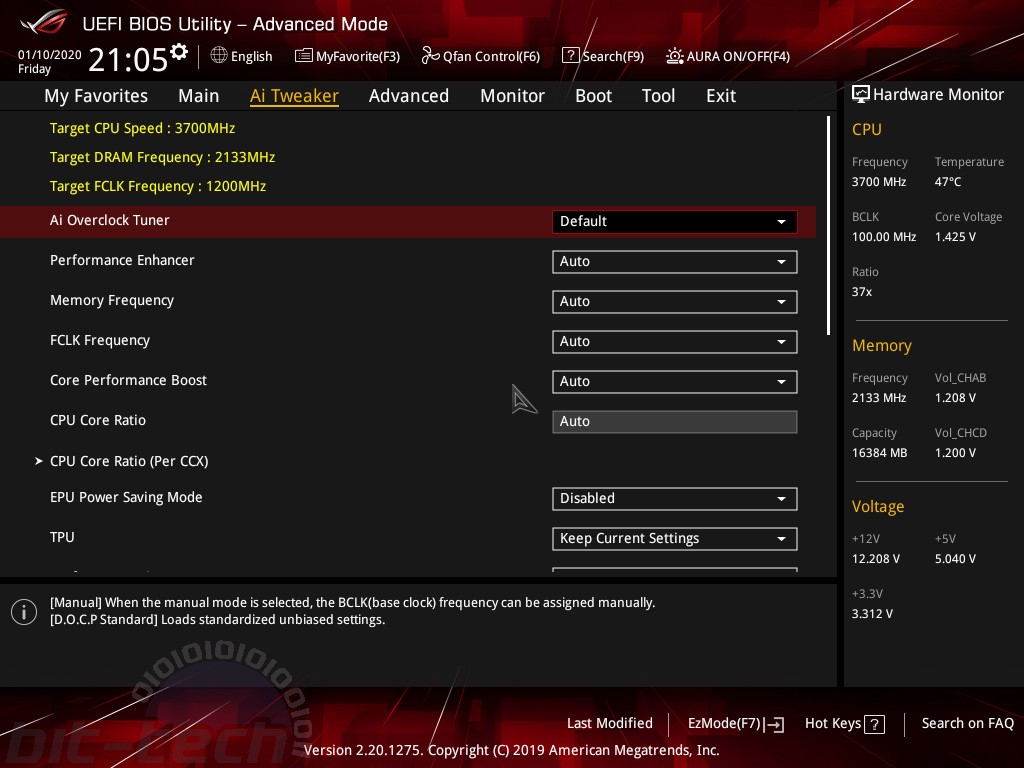Click the settings list vertical scrollbar
The height and width of the screenshot is (768, 1024).
tap(829, 225)
